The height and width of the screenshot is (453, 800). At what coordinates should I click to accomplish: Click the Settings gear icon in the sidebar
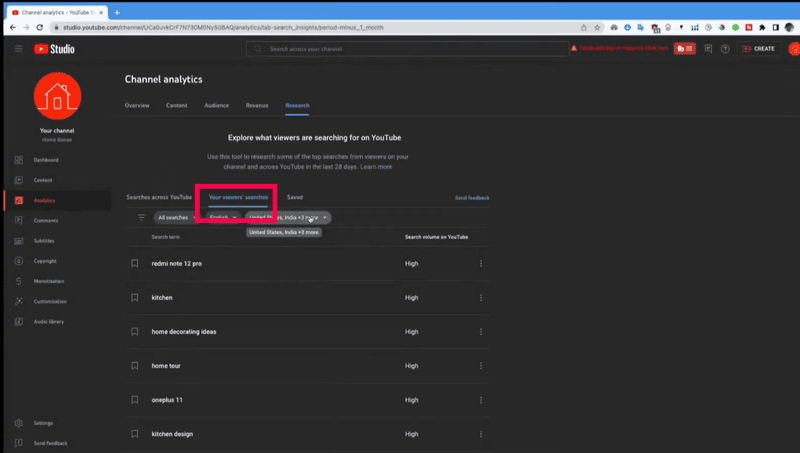point(19,423)
